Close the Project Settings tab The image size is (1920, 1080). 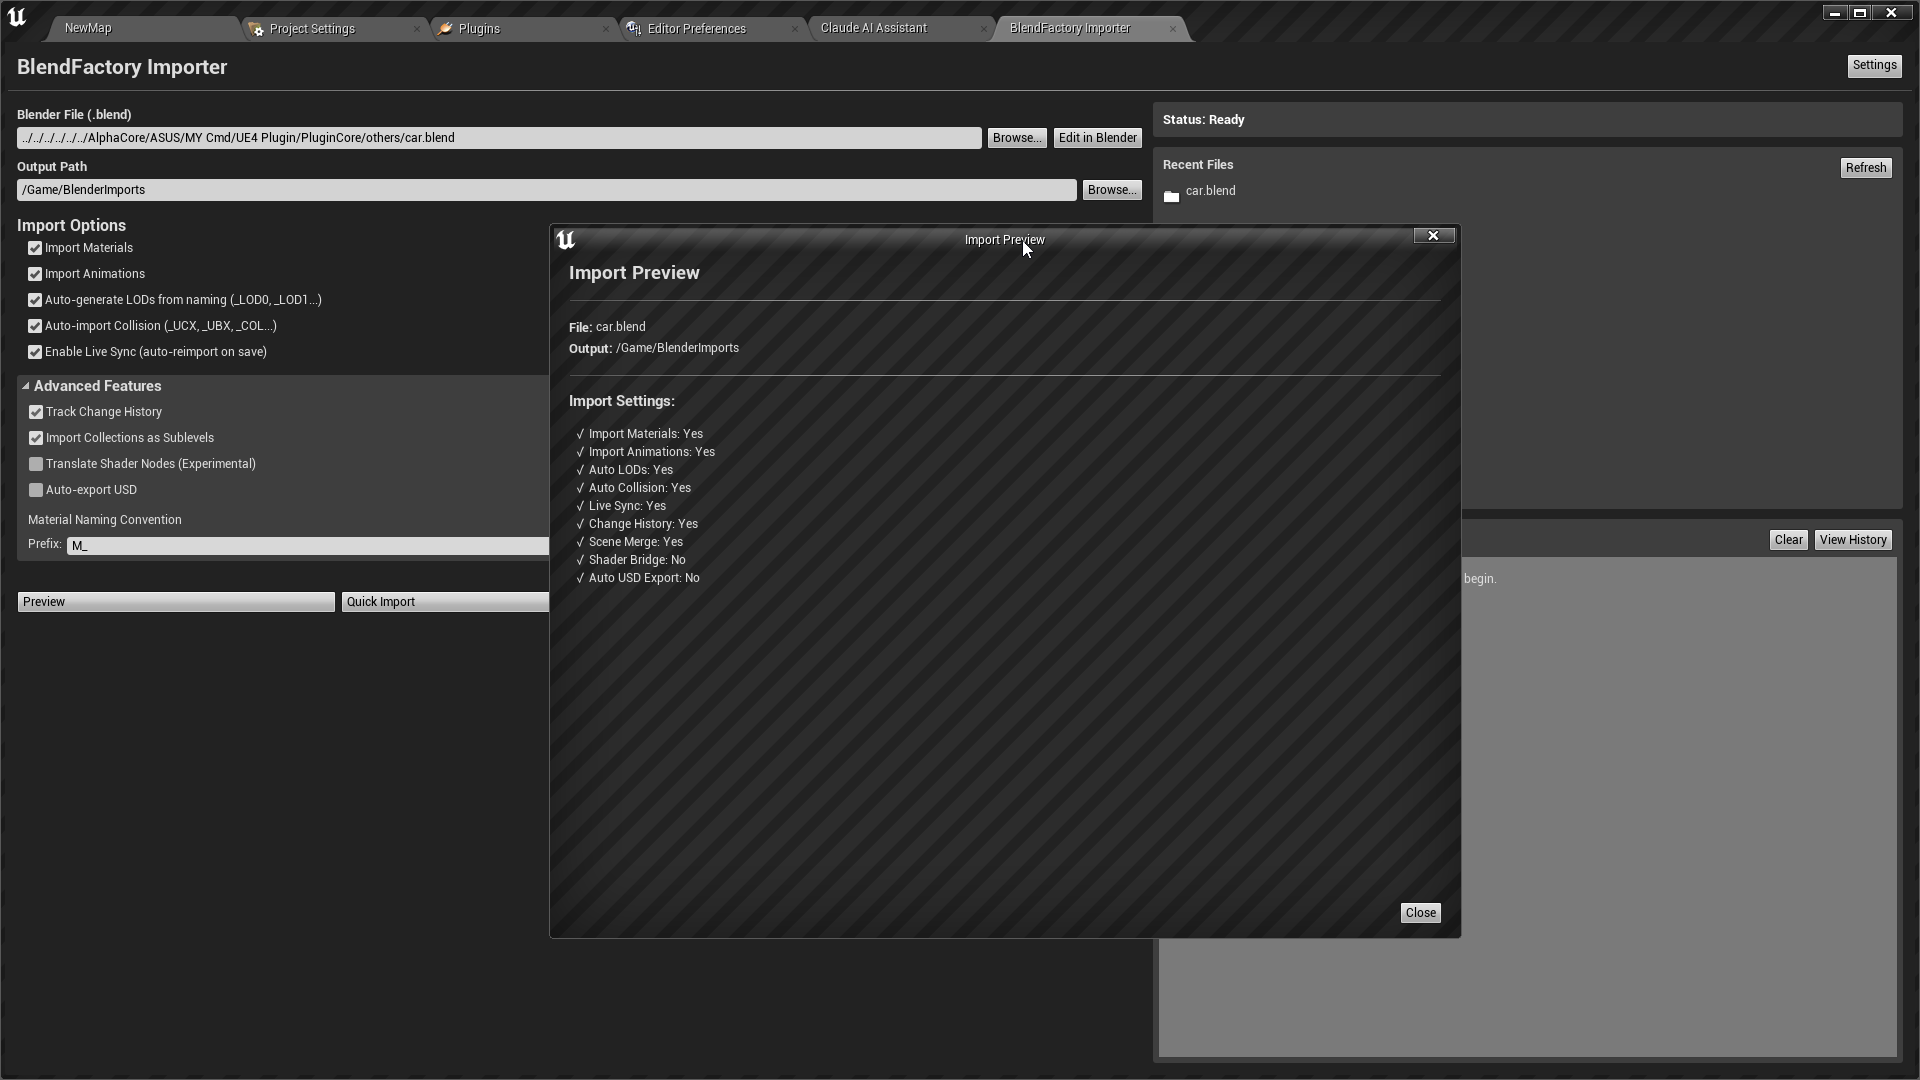[x=417, y=29]
